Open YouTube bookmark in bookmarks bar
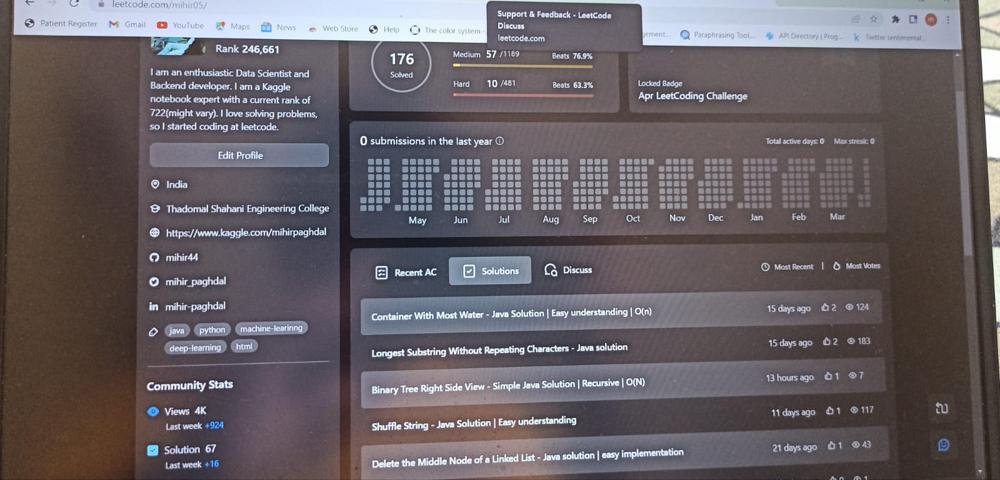This screenshot has height=480, width=1000. pos(181,25)
